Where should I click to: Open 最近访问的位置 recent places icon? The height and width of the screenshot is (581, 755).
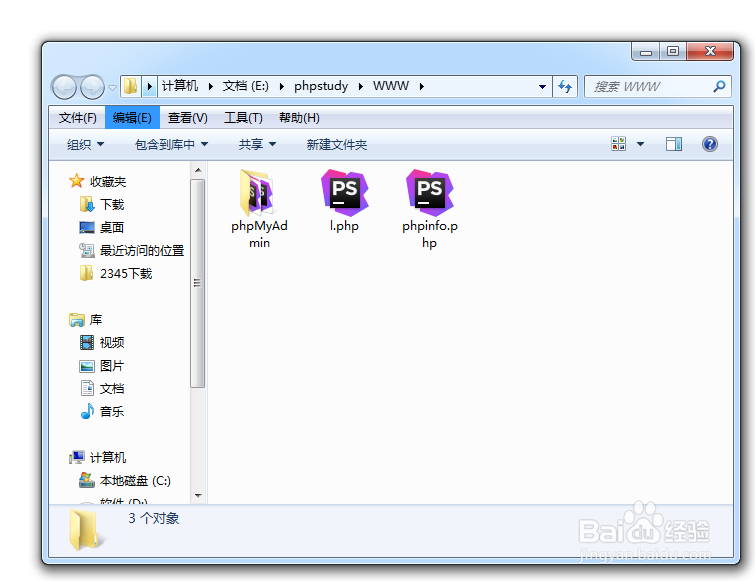[x=87, y=250]
